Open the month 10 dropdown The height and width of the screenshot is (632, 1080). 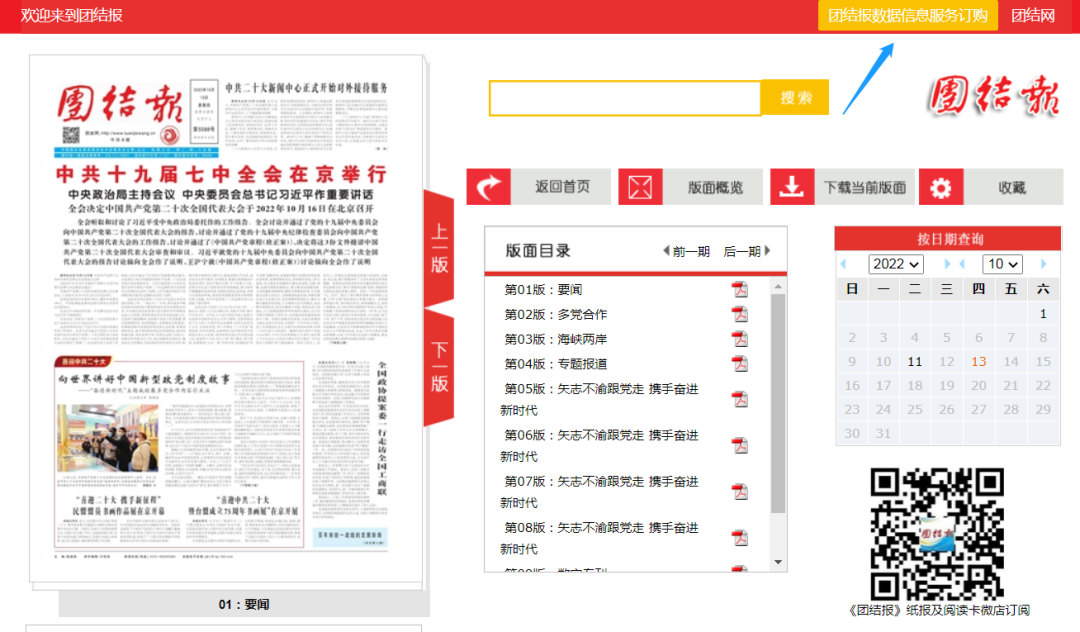[x=1002, y=264]
